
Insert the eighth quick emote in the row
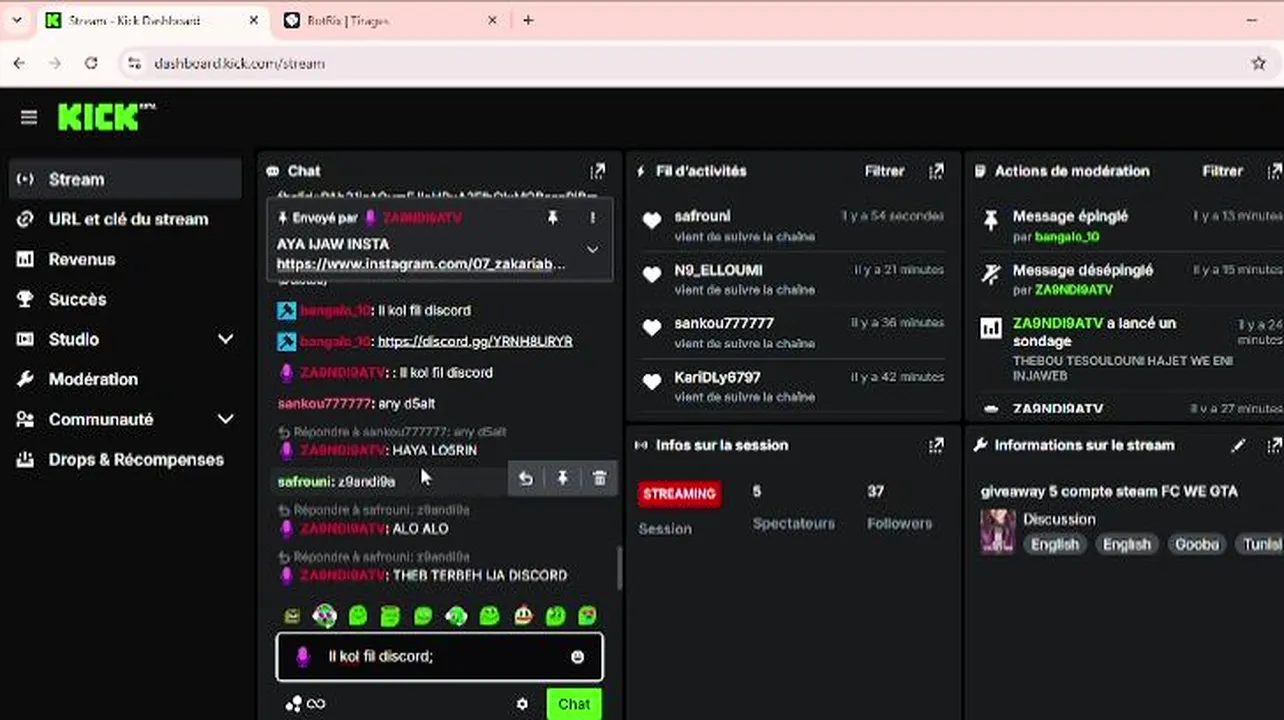point(523,616)
